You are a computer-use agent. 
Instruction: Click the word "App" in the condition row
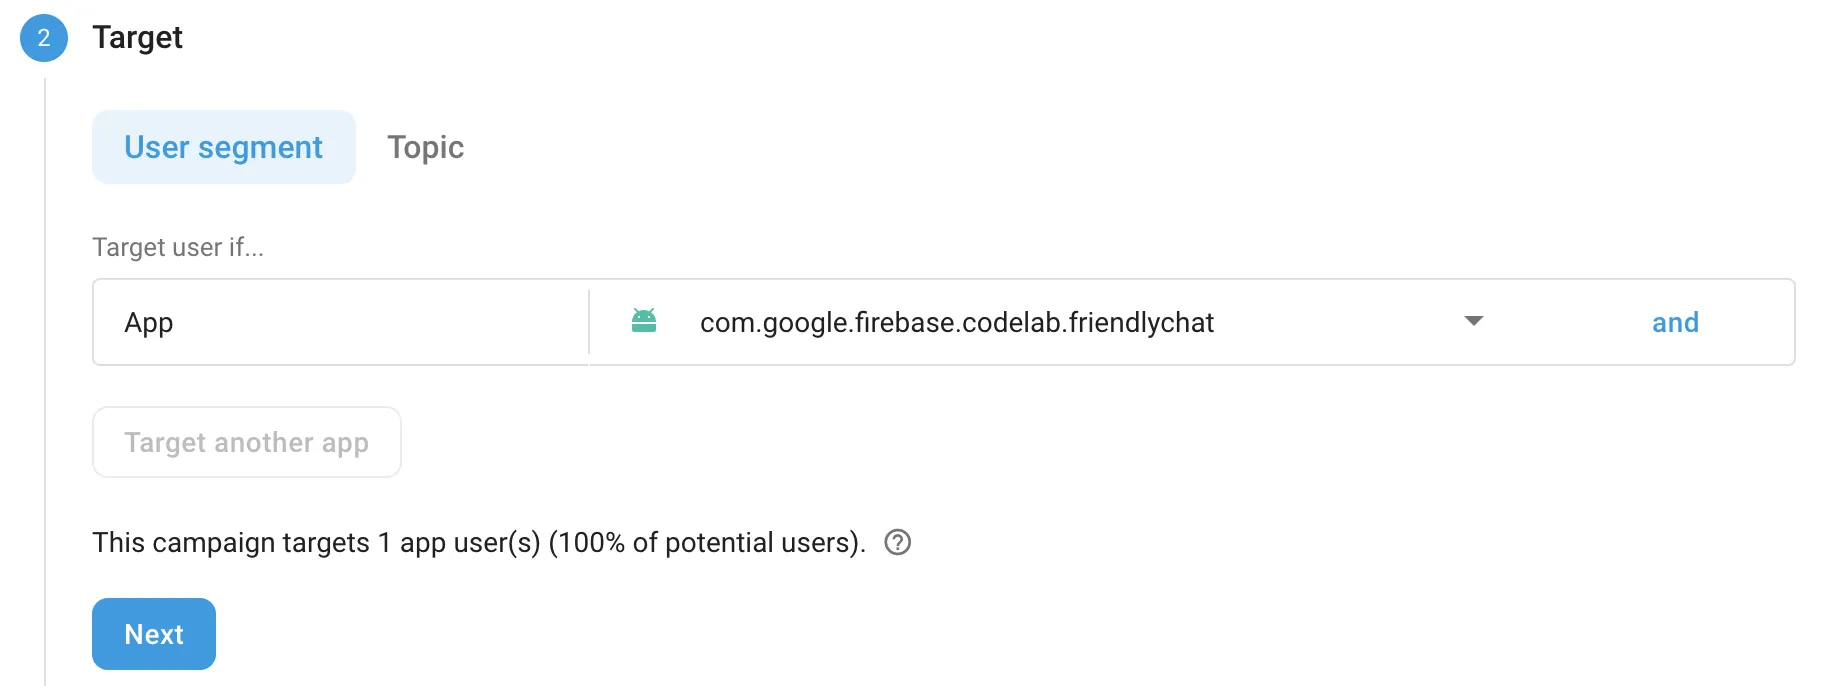click(x=149, y=323)
